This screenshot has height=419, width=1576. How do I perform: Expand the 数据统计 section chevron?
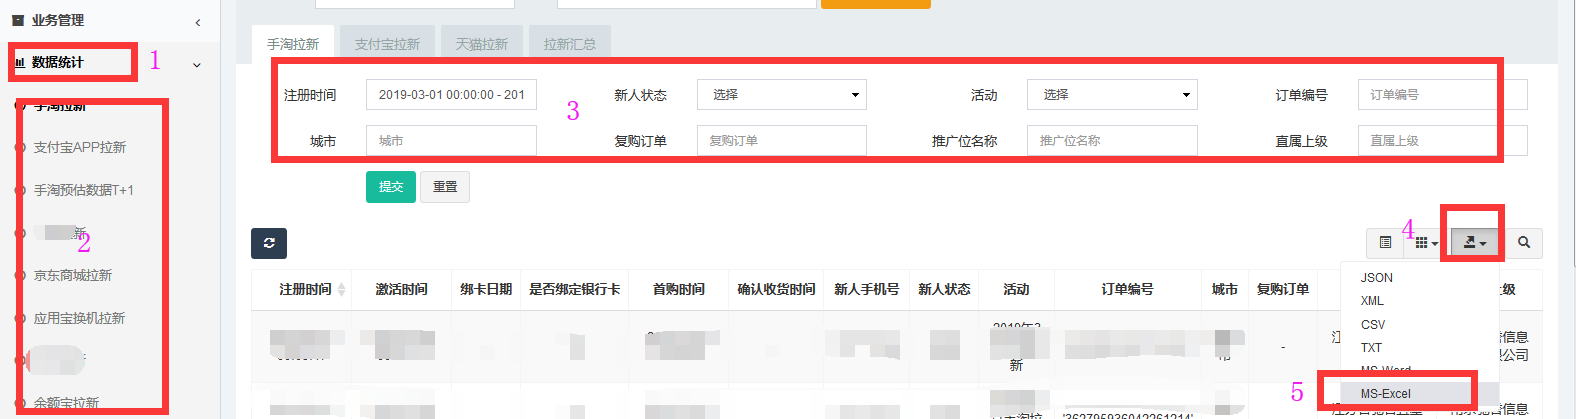click(197, 65)
